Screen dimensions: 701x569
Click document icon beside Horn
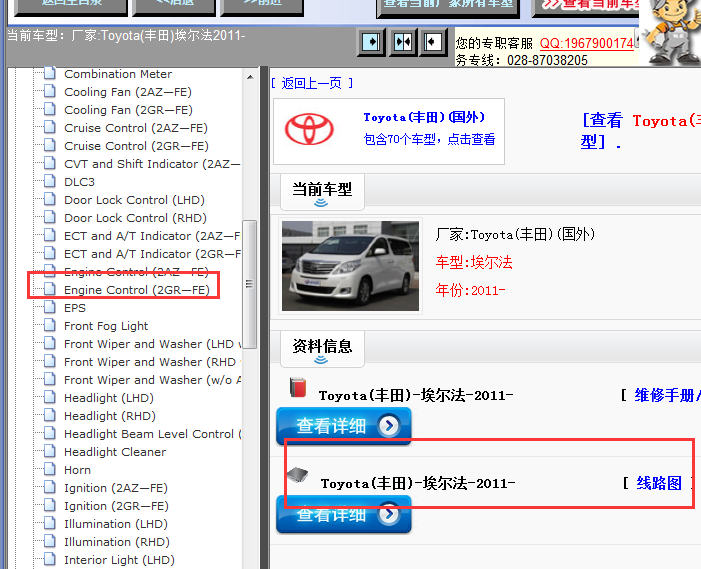point(50,469)
